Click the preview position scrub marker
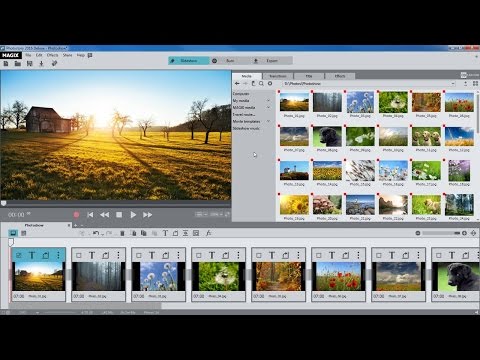The image size is (480, 360). pyautogui.click(x=4, y=203)
